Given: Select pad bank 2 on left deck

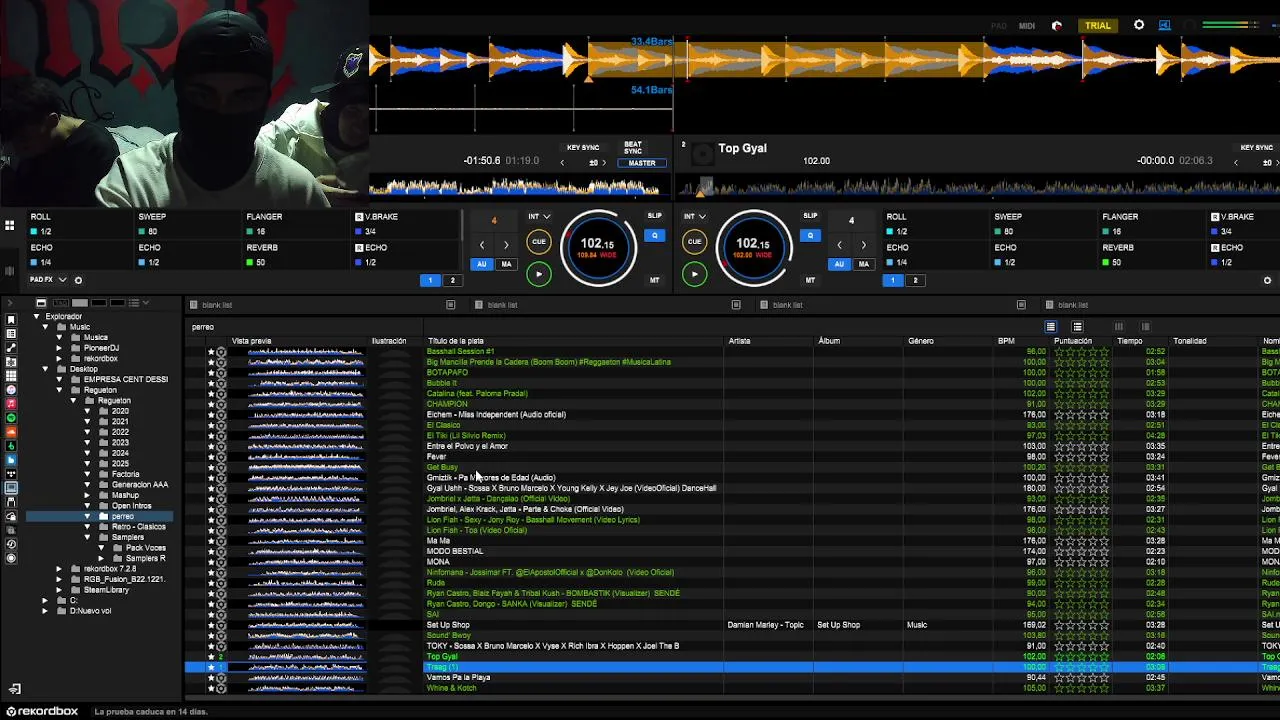Looking at the screenshot, I should (452, 280).
